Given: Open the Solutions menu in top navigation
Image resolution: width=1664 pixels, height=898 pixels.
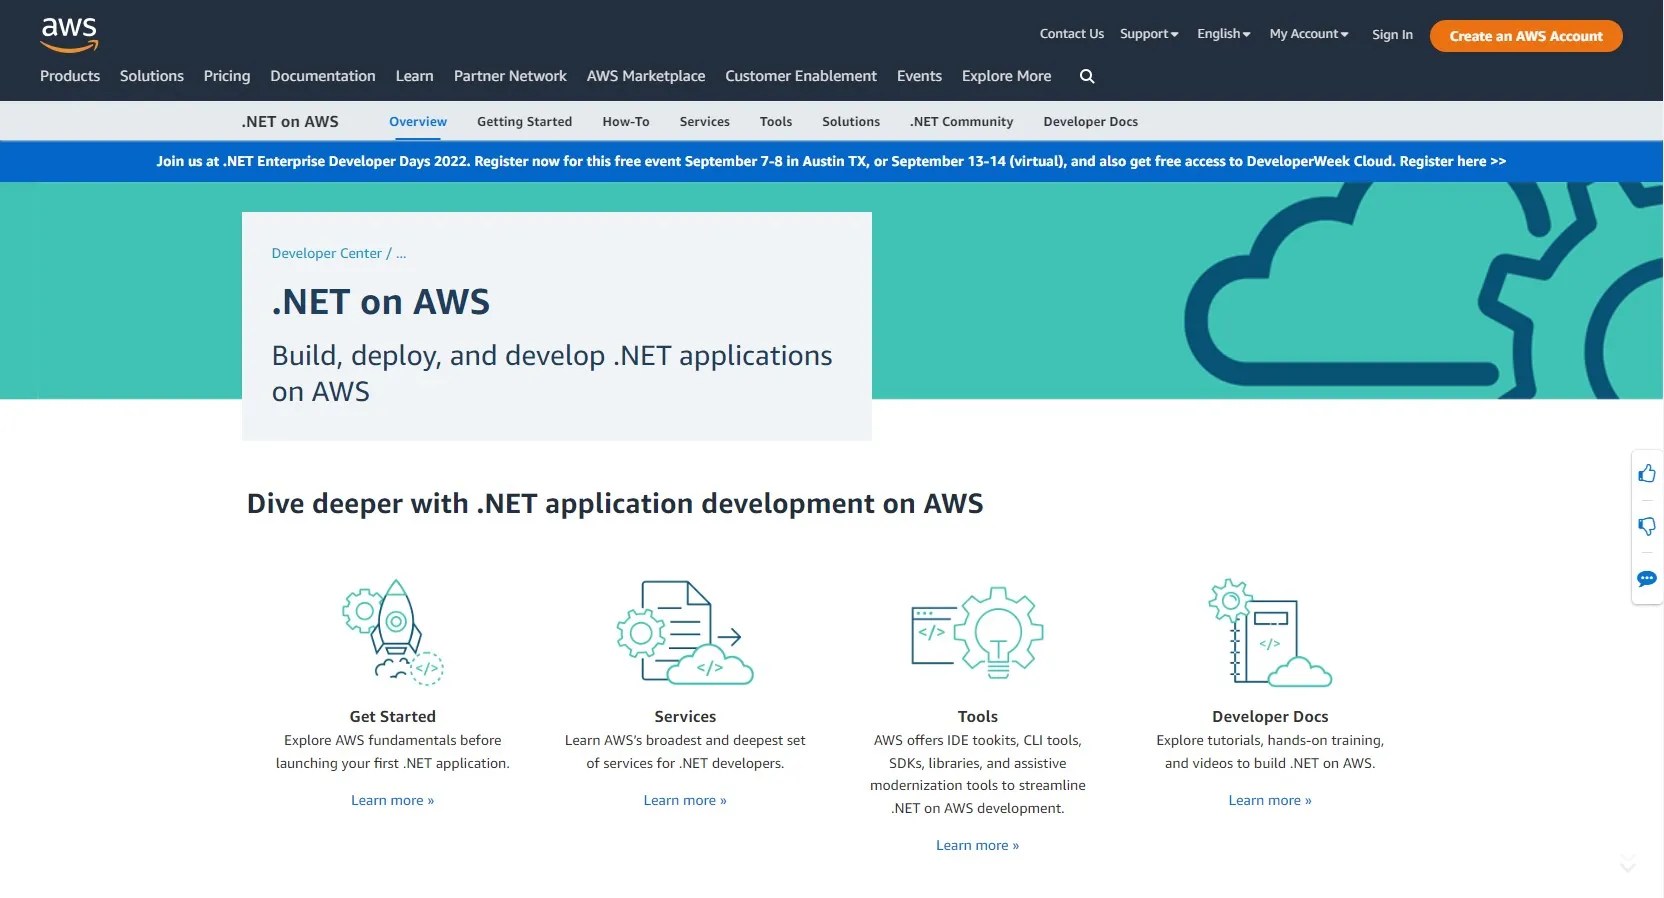Looking at the screenshot, I should tap(152, 76).
